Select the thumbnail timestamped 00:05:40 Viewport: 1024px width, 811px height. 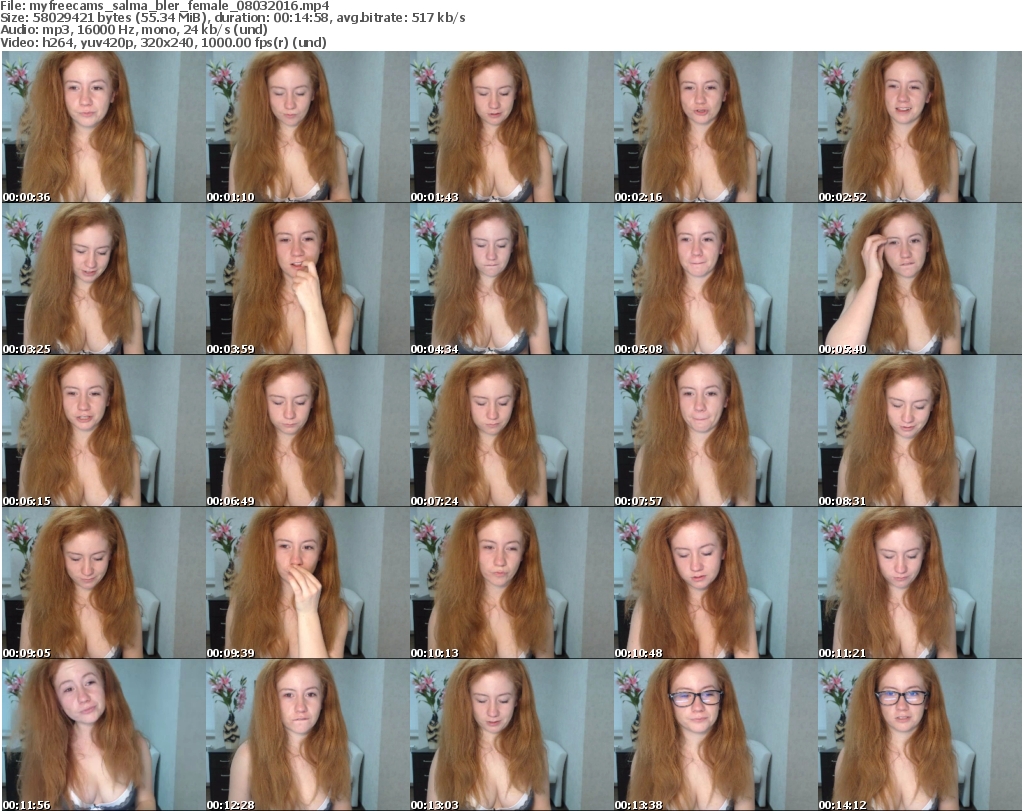tap(919, 279)
